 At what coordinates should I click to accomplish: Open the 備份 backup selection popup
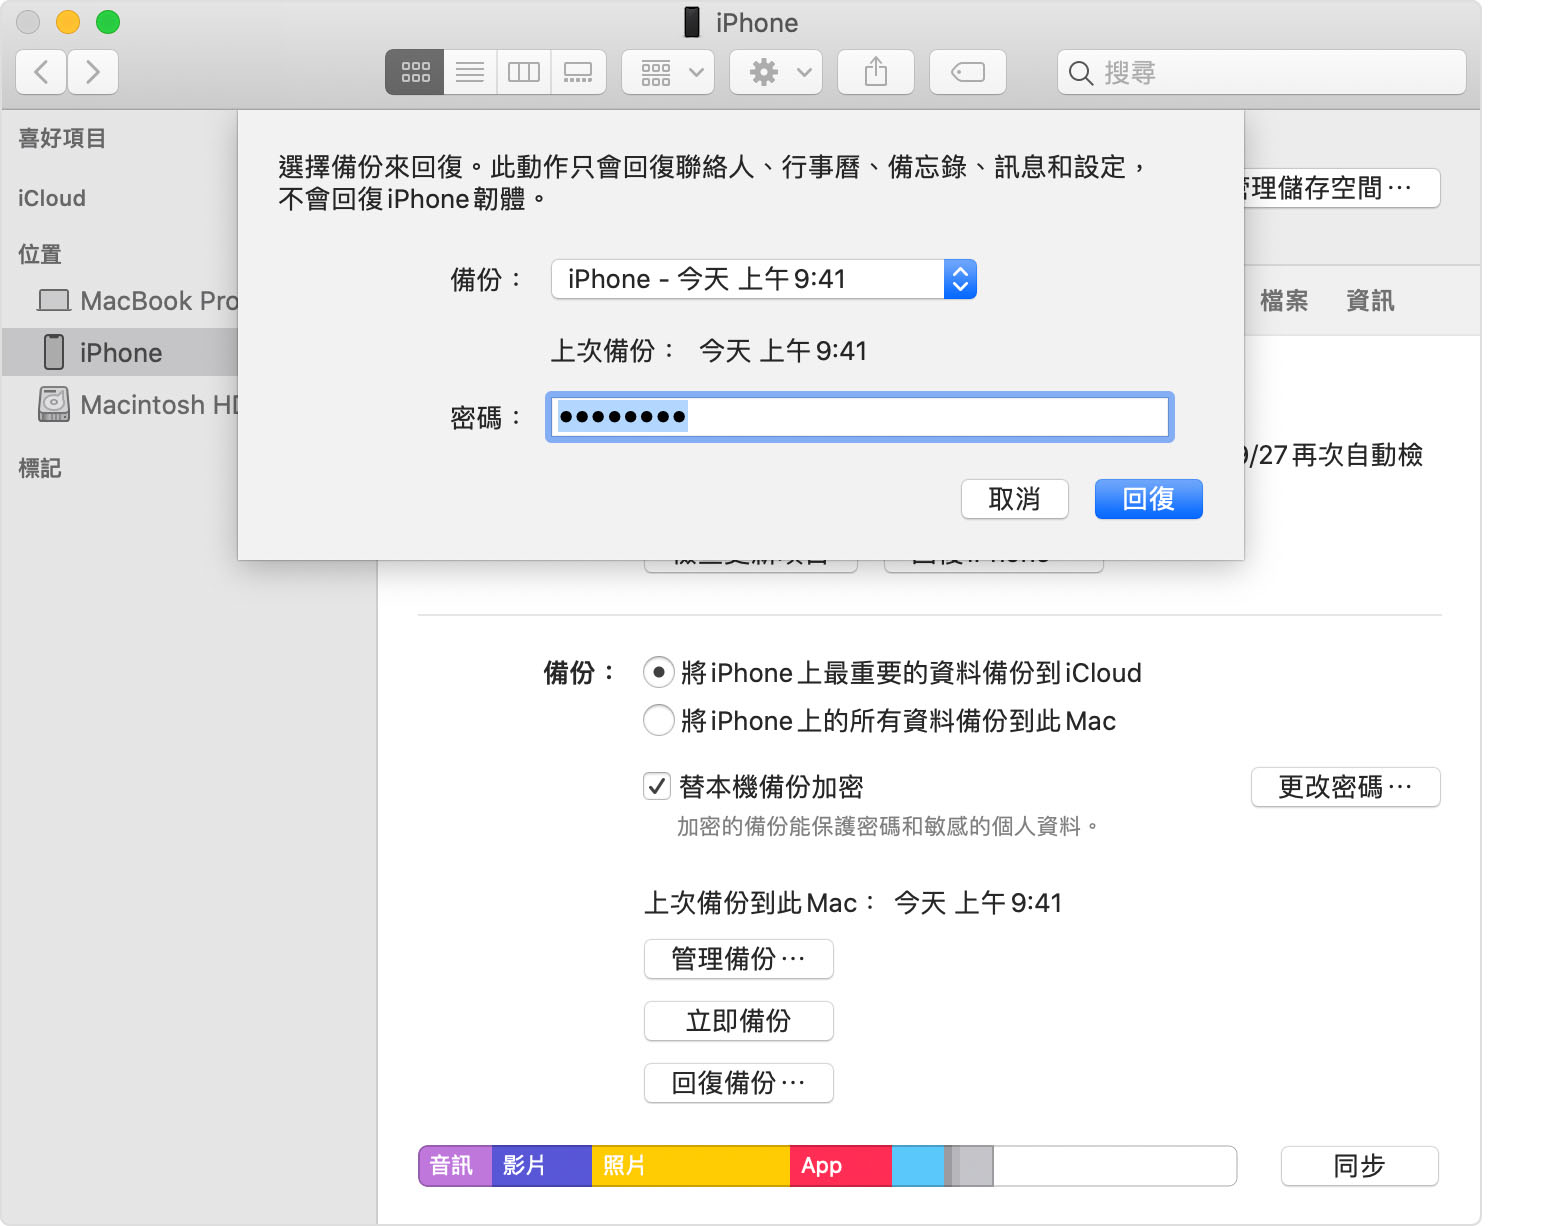coord(764,279)
